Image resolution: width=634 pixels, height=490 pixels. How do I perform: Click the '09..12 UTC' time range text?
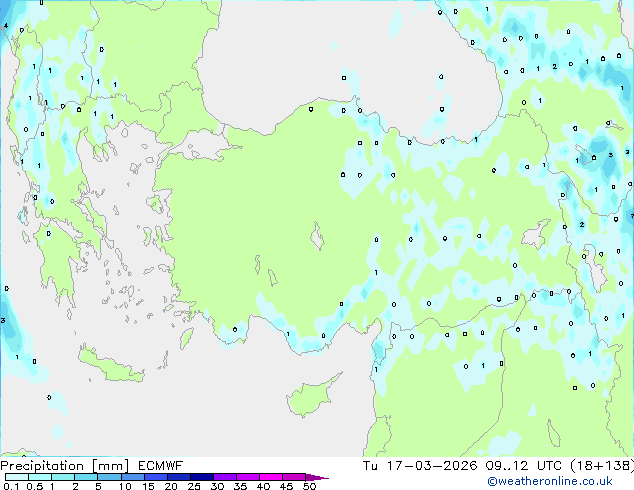coord(524,466)
